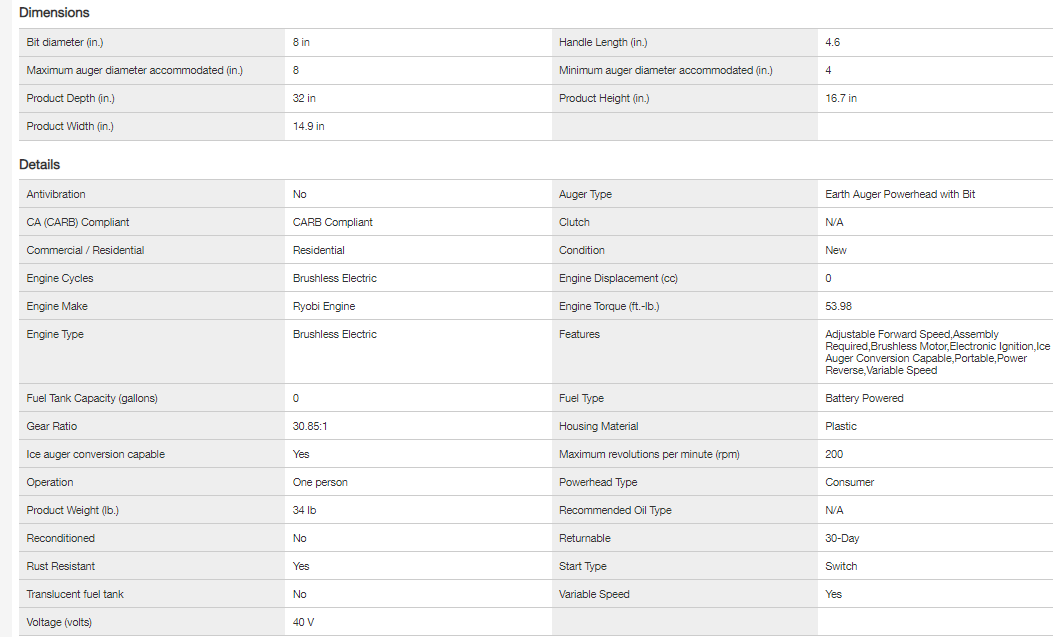The height and width of the screenshot is (637, 1053).
Task: Click the Dimensions section heading
Action: pos(54,13)
